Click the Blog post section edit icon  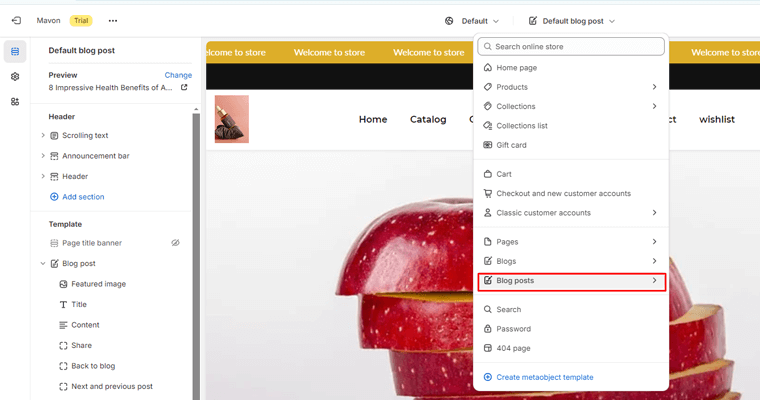[x=54, y=264]
